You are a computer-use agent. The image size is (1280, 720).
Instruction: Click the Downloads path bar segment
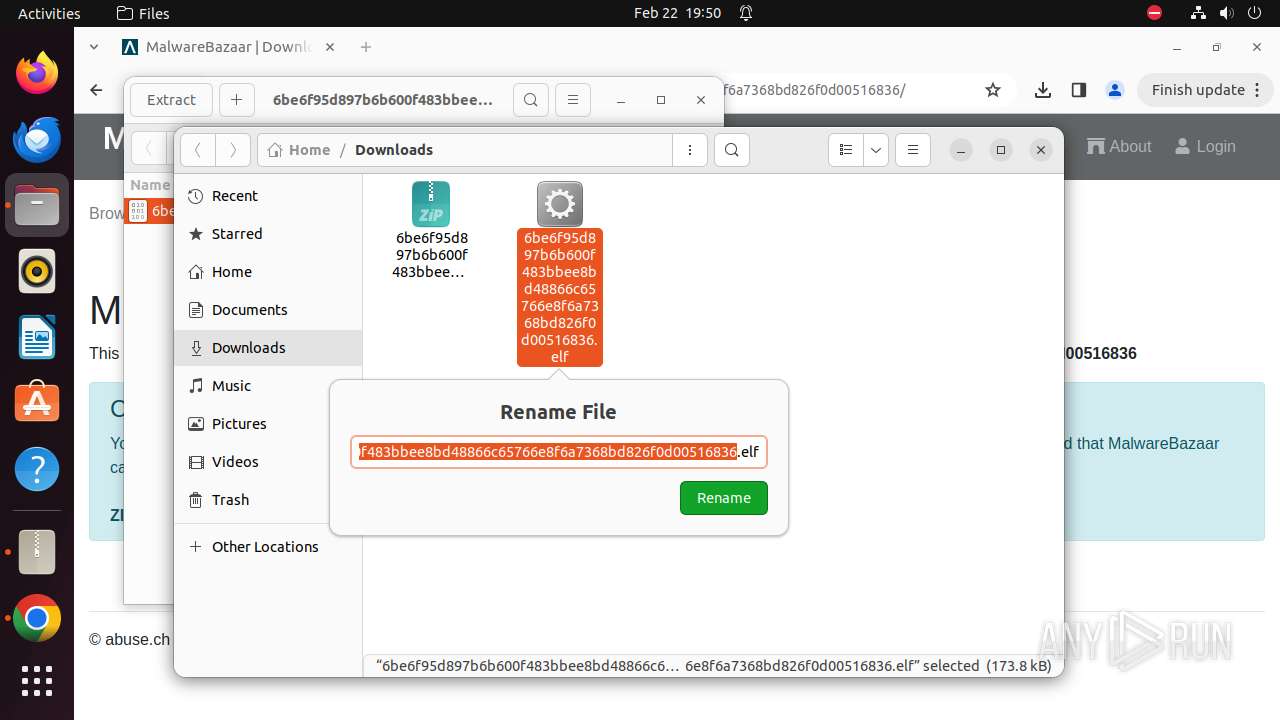[x=394, y=150]
